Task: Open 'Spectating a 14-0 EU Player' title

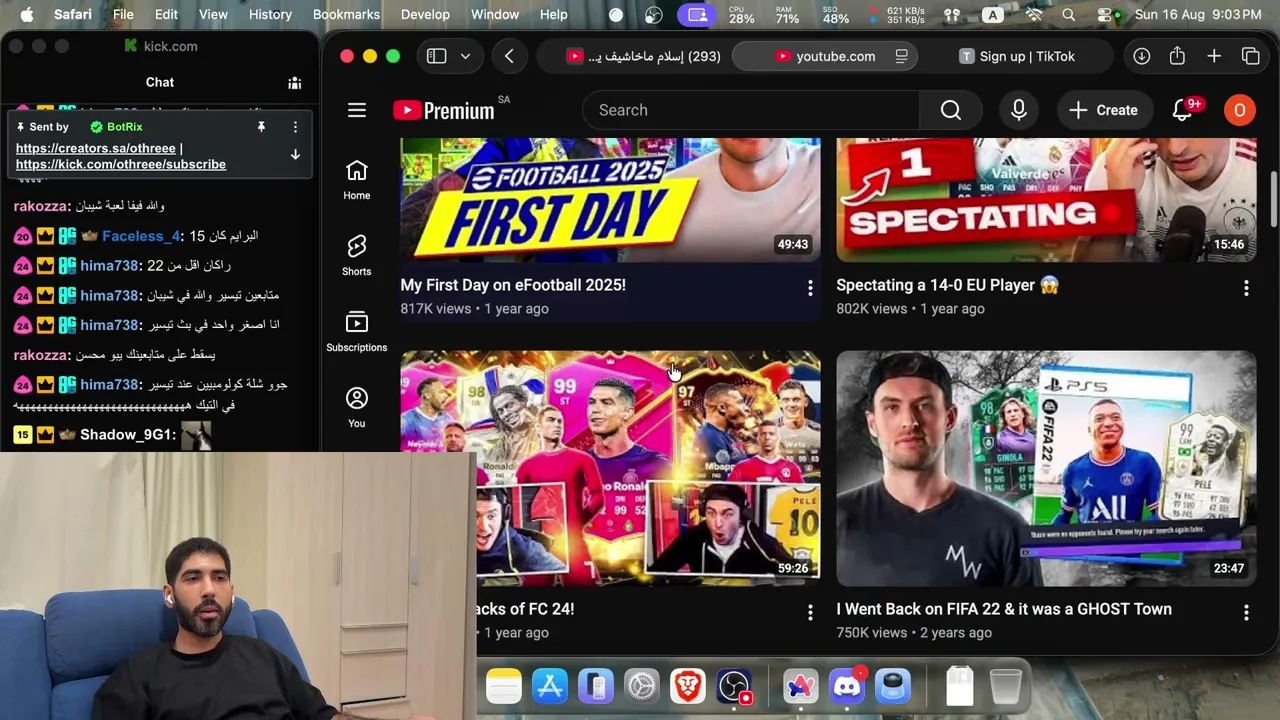Action: pos(947,285)
